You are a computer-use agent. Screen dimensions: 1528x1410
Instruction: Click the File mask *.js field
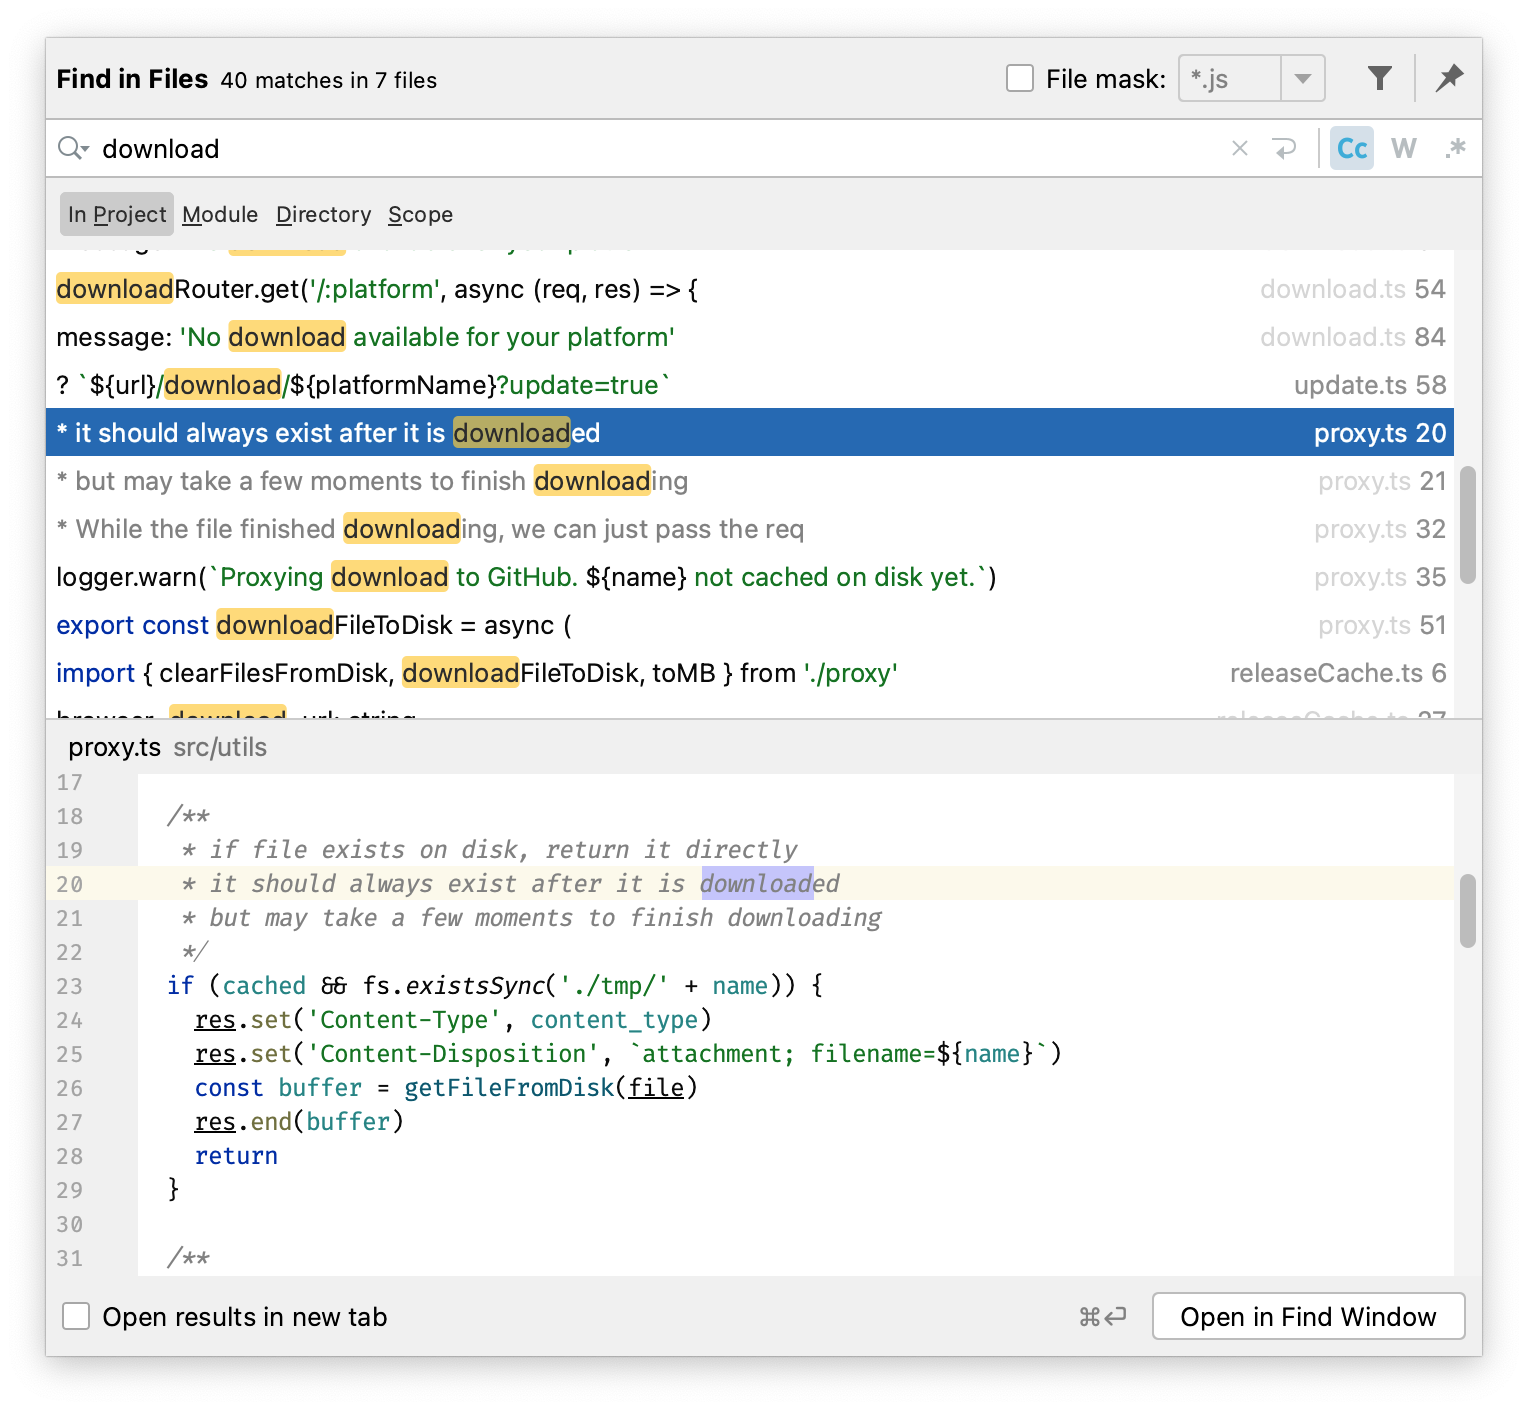click(x=1230, y=78)
